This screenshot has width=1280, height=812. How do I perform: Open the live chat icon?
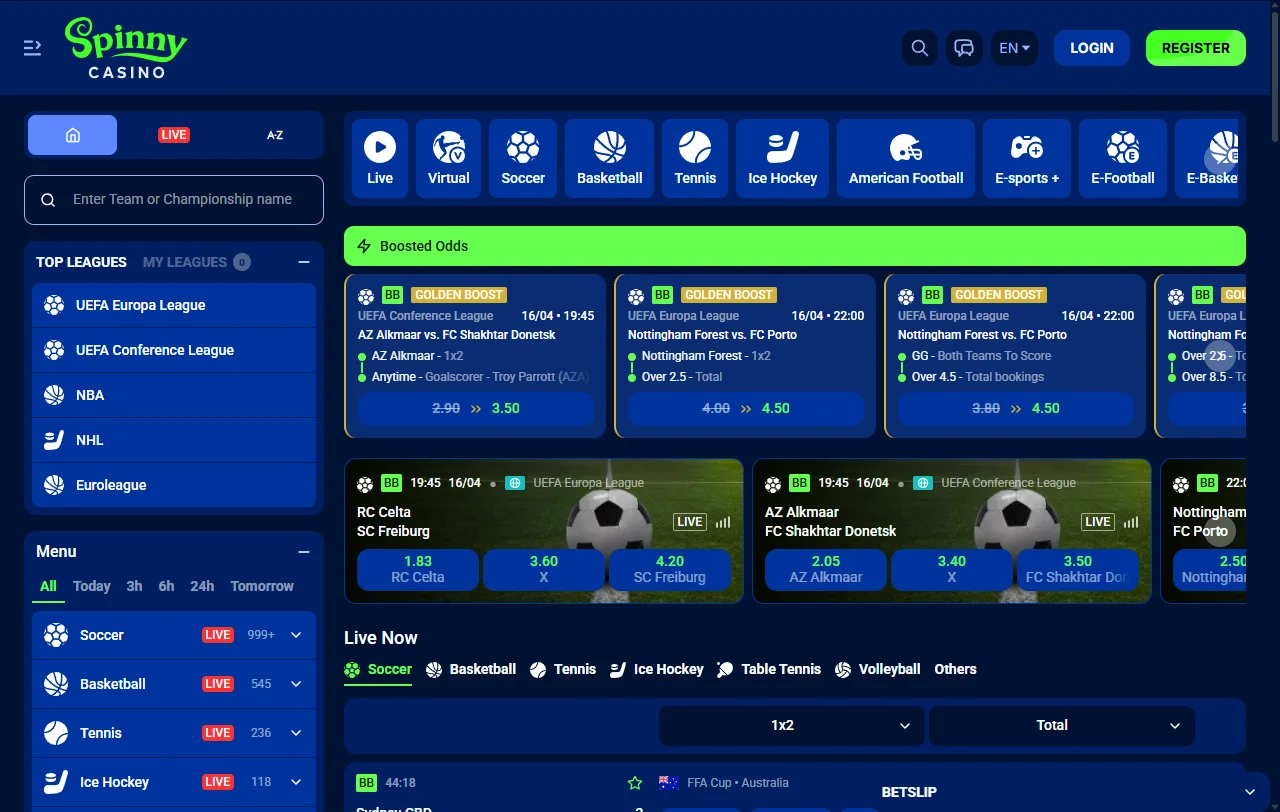click(964, 48)
